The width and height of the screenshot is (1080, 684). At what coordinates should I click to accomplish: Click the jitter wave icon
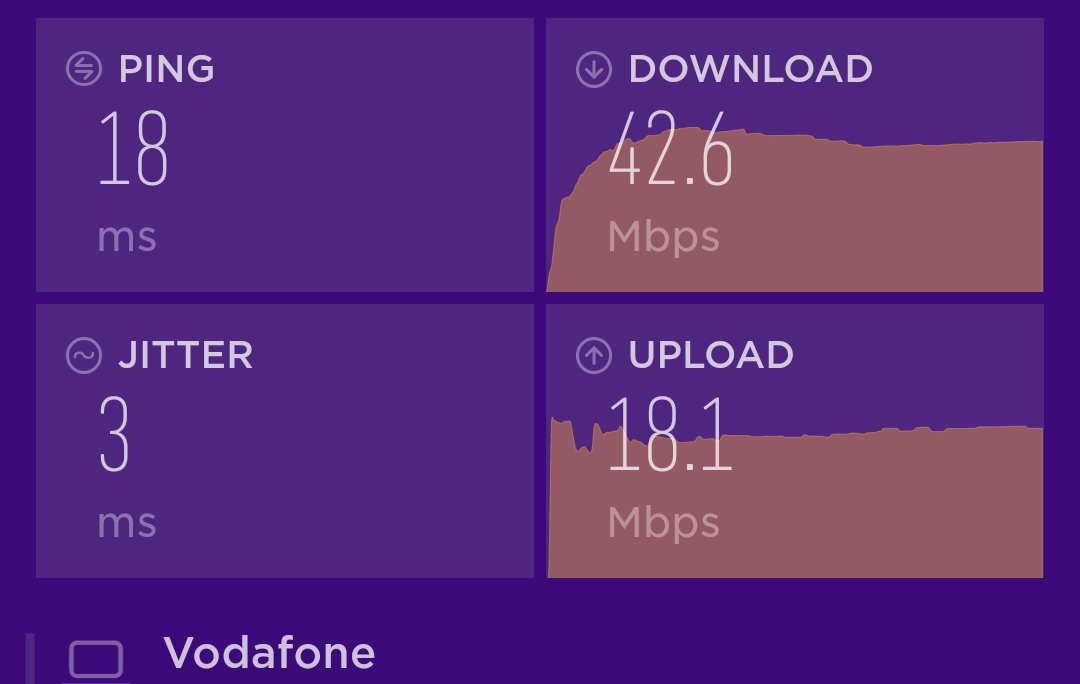(84, 355)
